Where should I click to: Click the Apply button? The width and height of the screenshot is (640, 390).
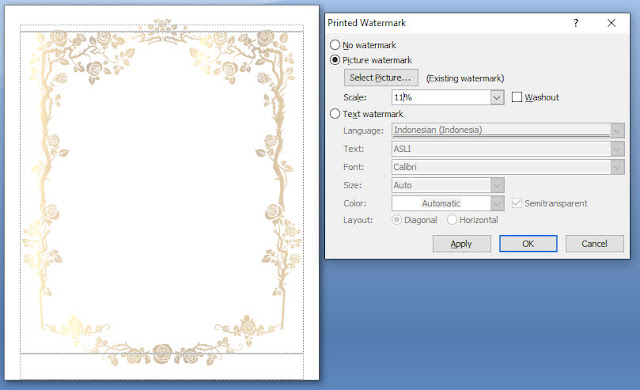(x=461, y=244)
